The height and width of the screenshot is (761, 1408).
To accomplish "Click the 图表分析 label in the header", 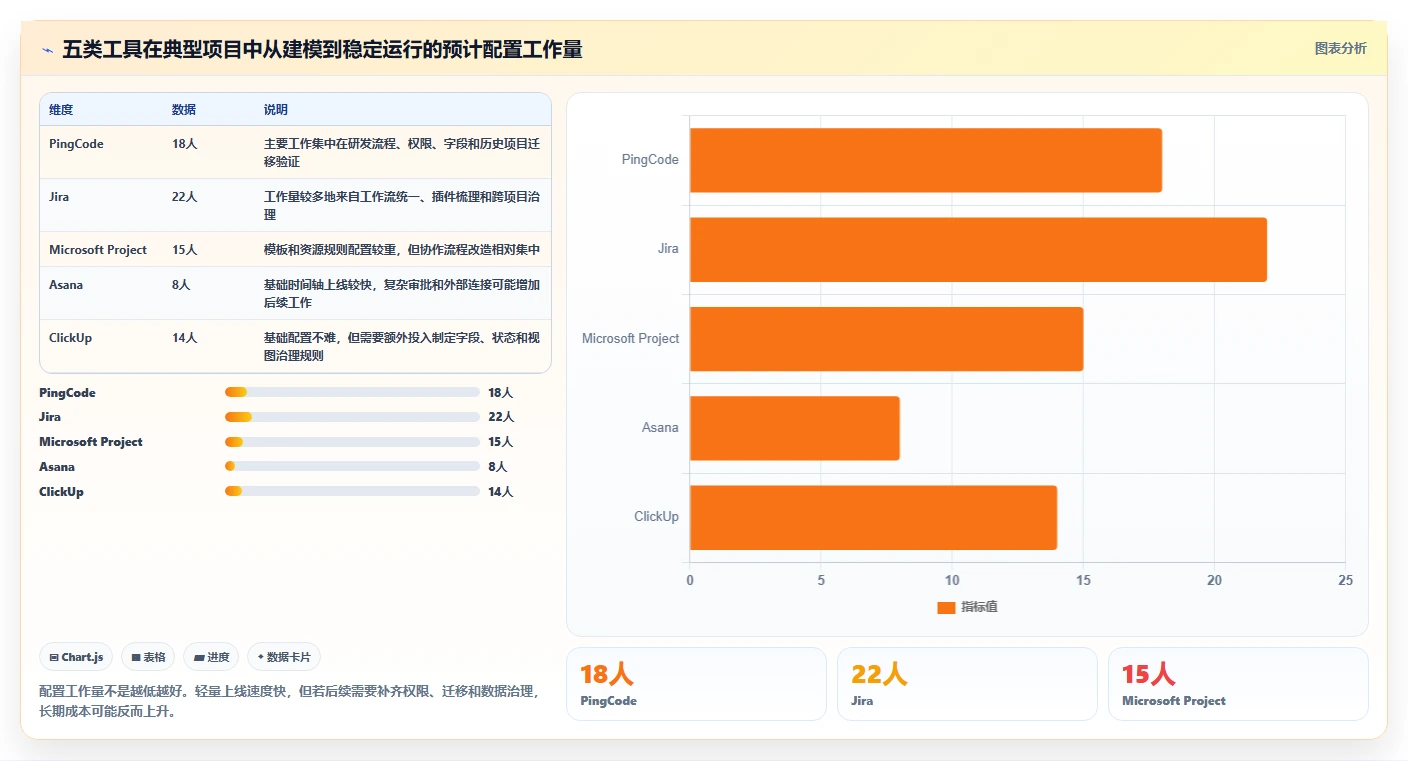I will (x=1340, y=48).
